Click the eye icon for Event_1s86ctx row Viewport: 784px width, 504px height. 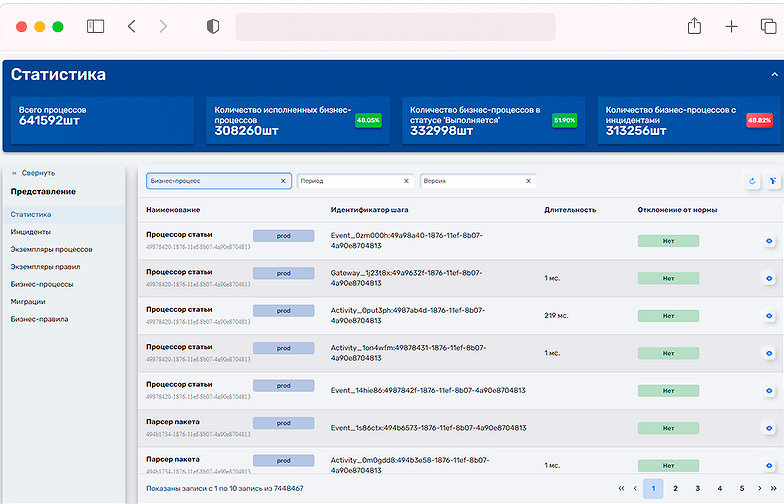coord(769,428)
